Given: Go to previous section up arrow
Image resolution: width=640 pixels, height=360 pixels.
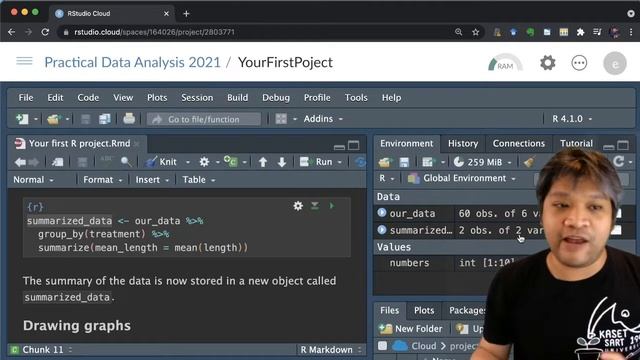Looking at the screenshot, I should point(263,162).
